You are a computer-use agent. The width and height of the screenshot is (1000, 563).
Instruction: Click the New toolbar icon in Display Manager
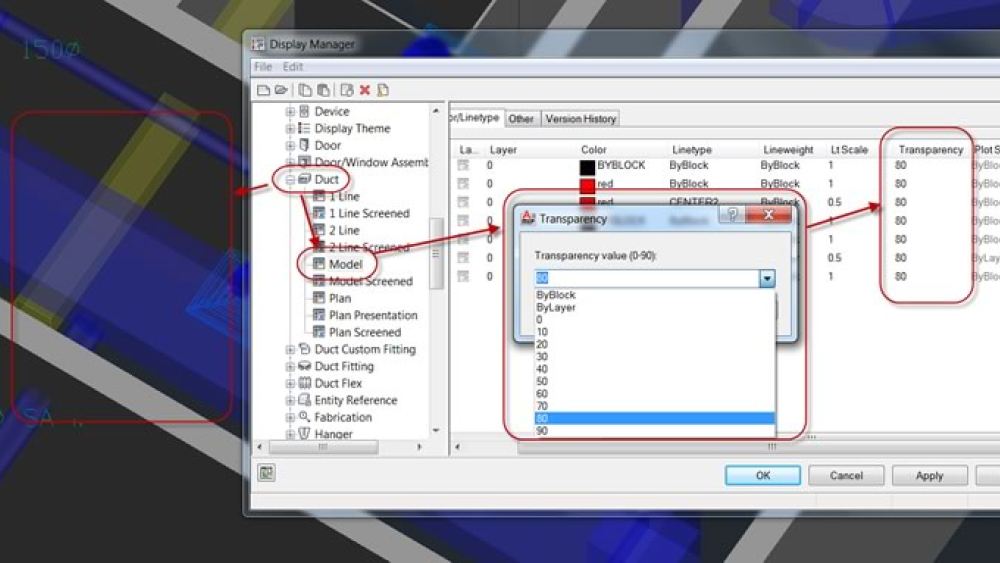pos(263,90)
